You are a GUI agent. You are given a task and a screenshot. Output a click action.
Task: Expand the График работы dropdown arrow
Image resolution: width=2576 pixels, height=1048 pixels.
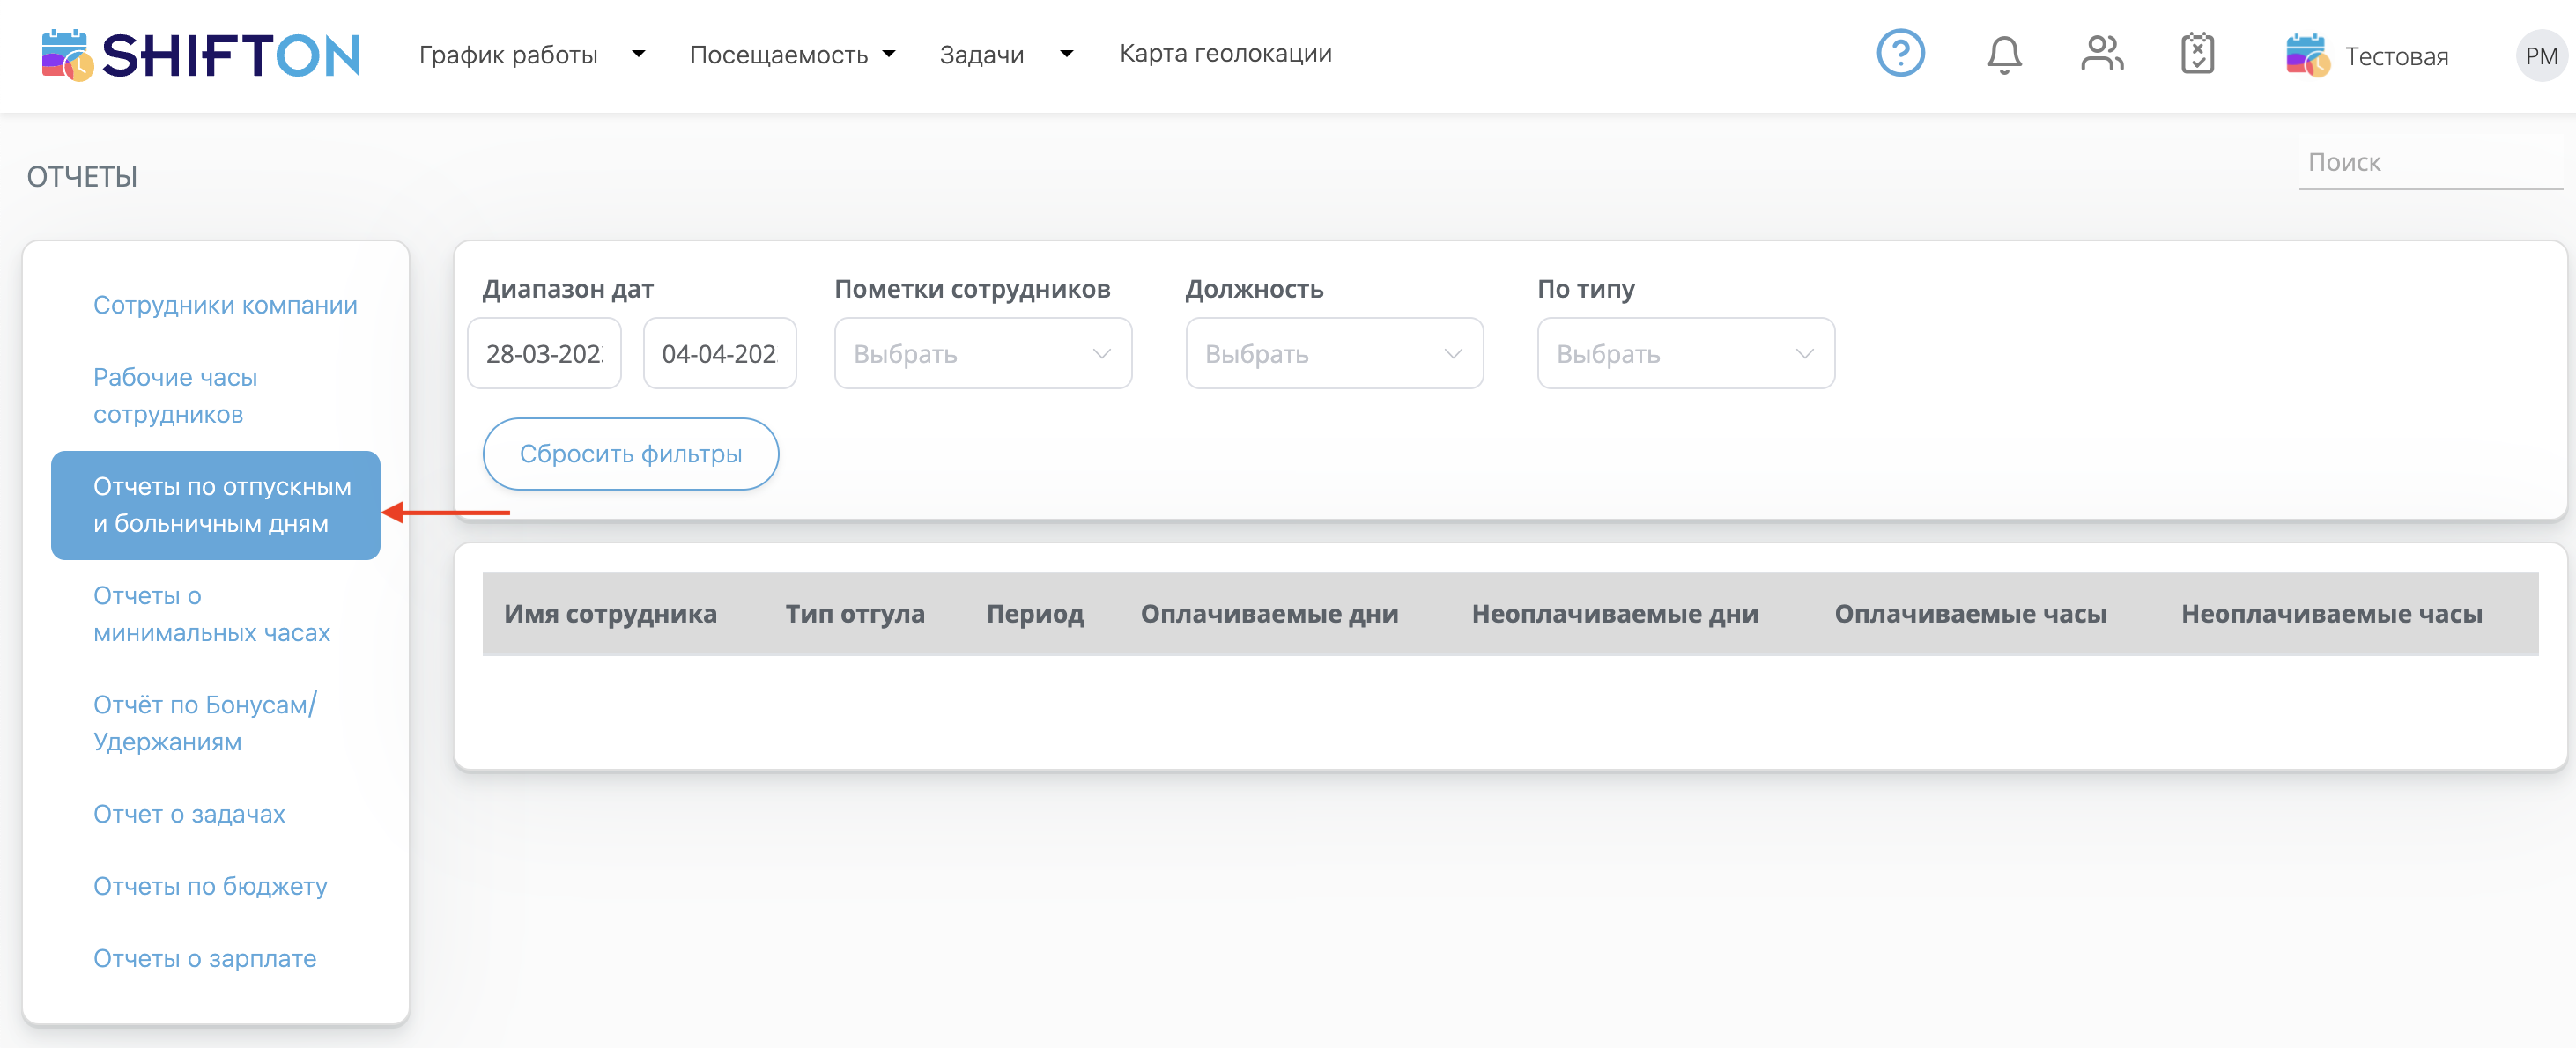coord(638,54)
